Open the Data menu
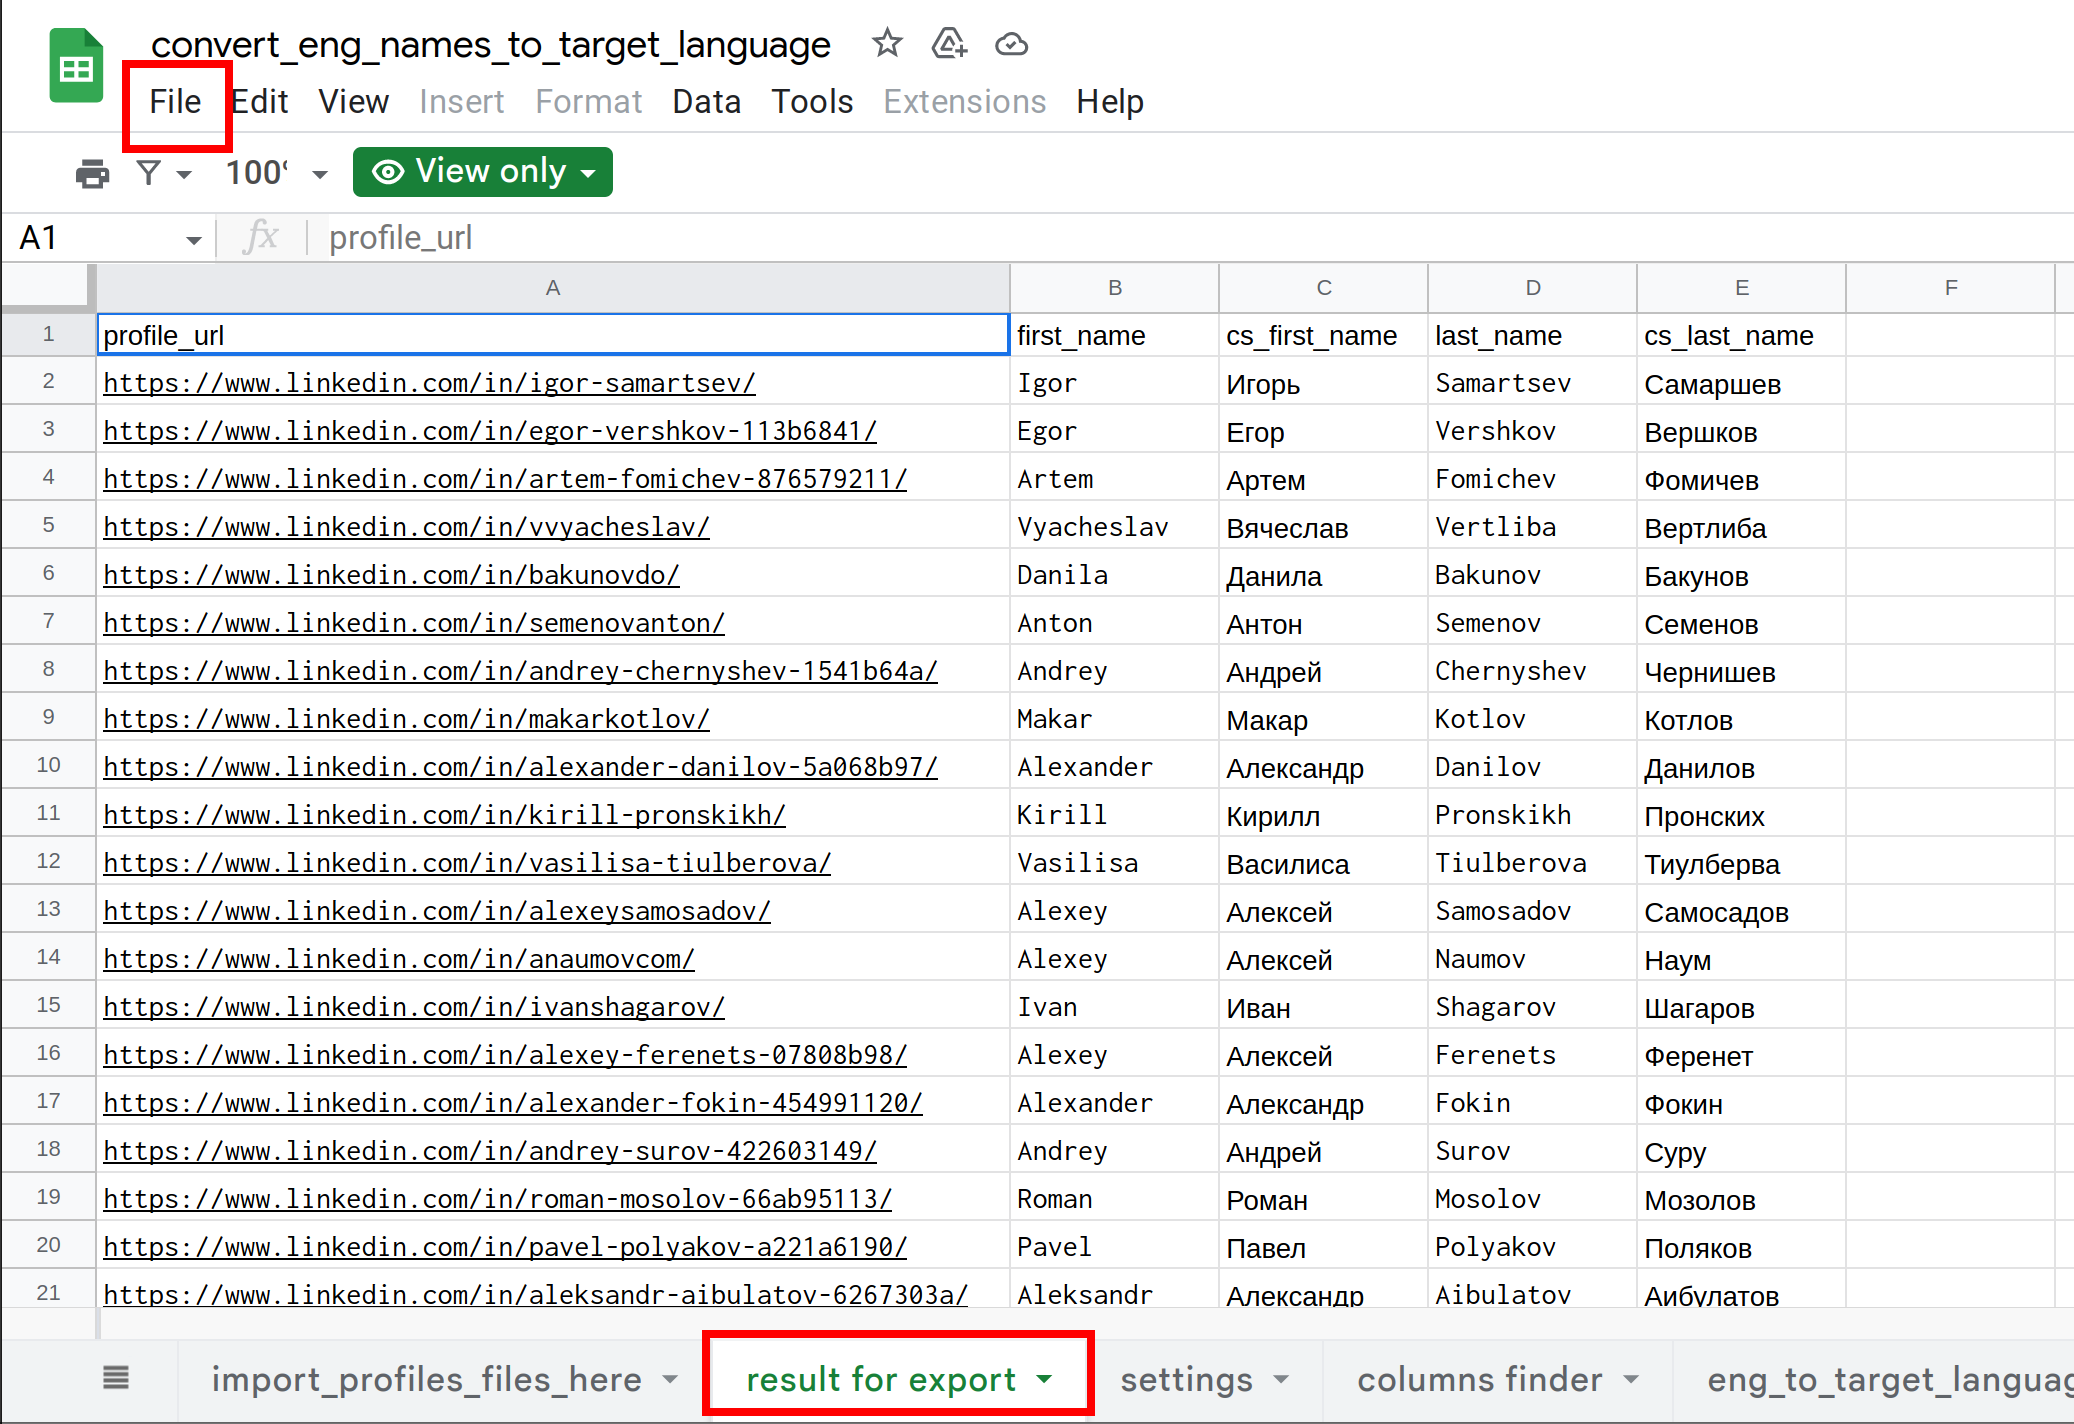 pyautogui.click(x=706, y=102)
